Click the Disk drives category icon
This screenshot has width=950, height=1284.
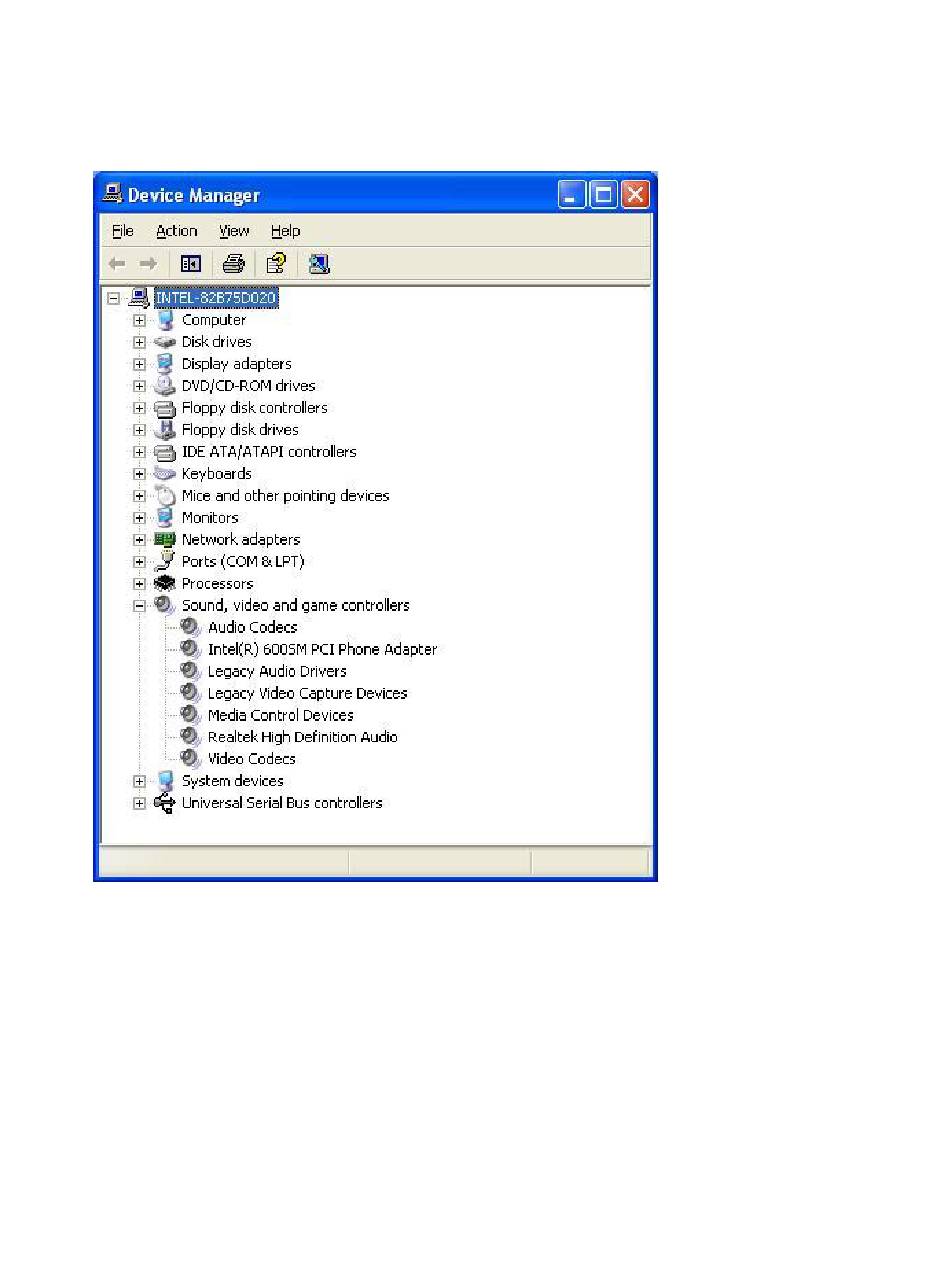click(165, 342)
